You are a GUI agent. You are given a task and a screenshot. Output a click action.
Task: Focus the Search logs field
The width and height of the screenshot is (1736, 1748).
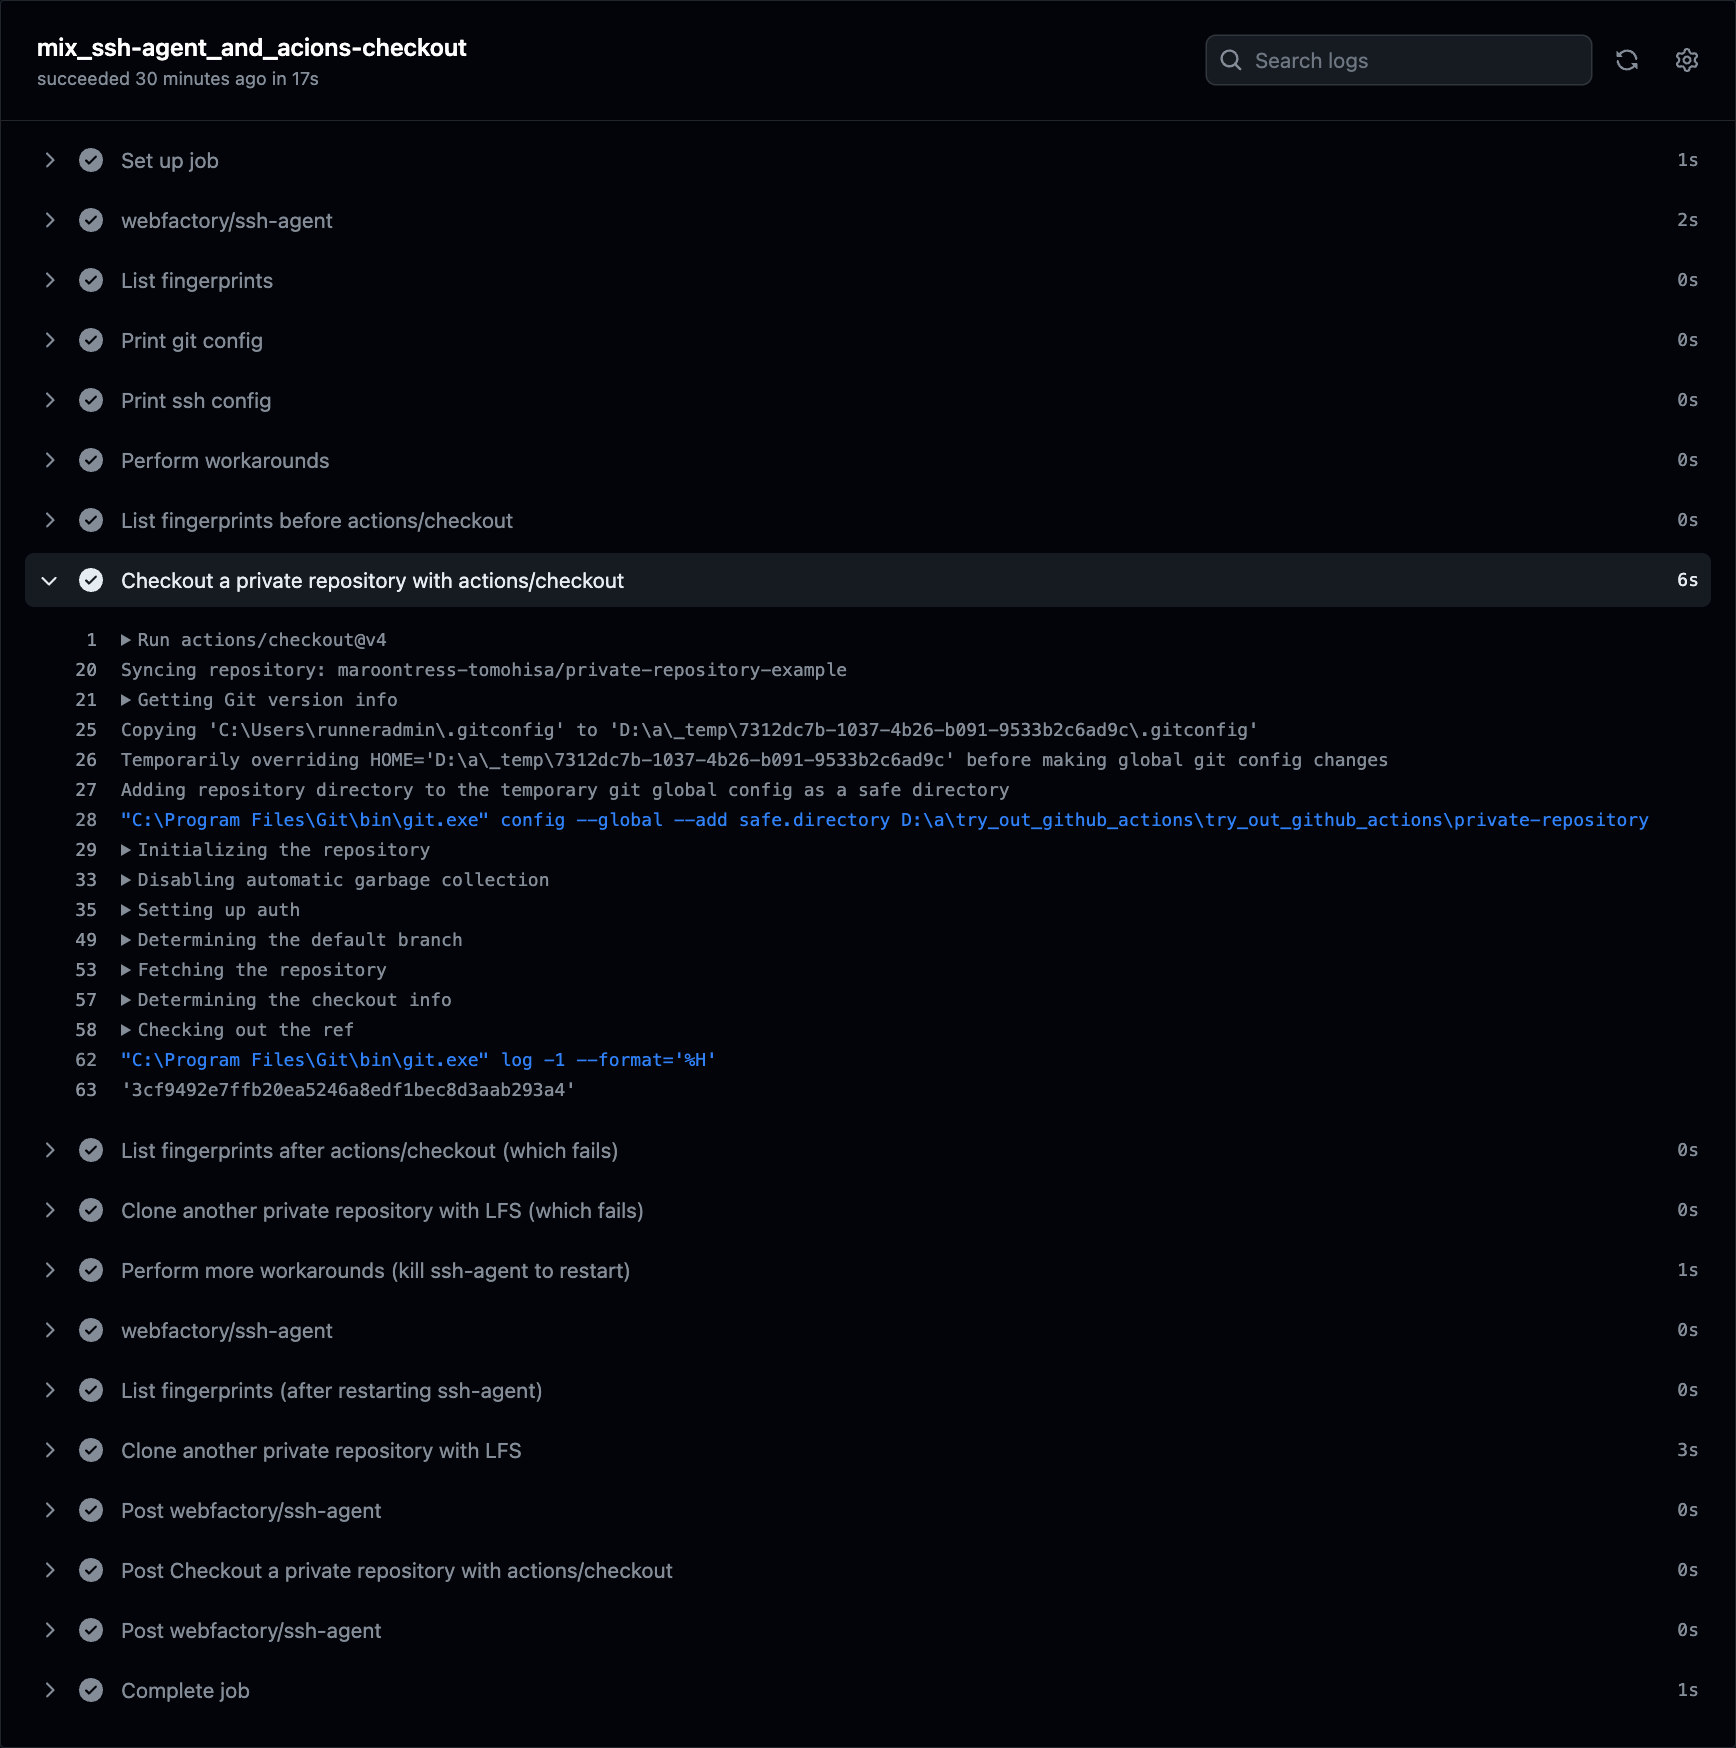(x=1398, y=60)
